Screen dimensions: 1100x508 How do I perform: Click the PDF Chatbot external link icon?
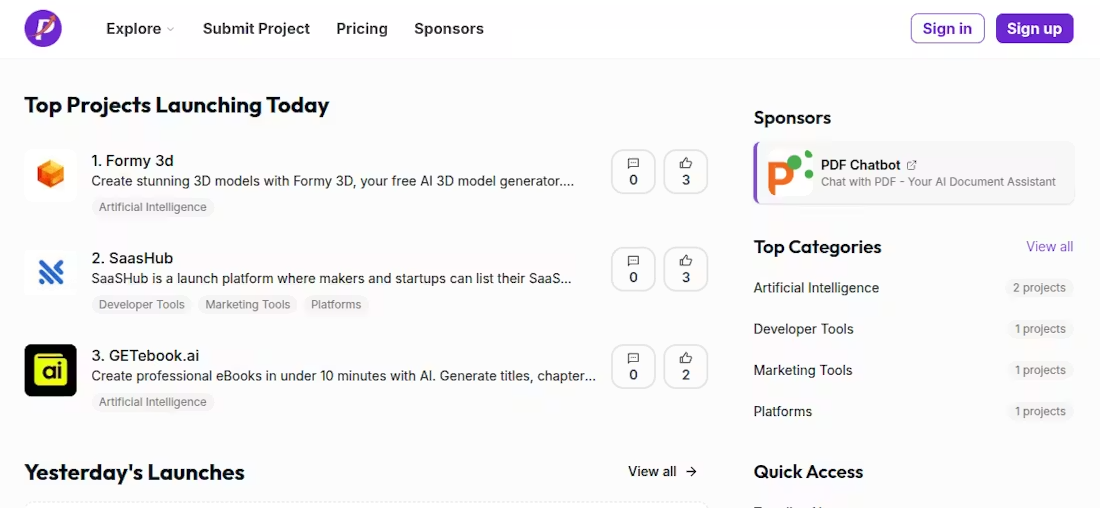tap(911, 165)
